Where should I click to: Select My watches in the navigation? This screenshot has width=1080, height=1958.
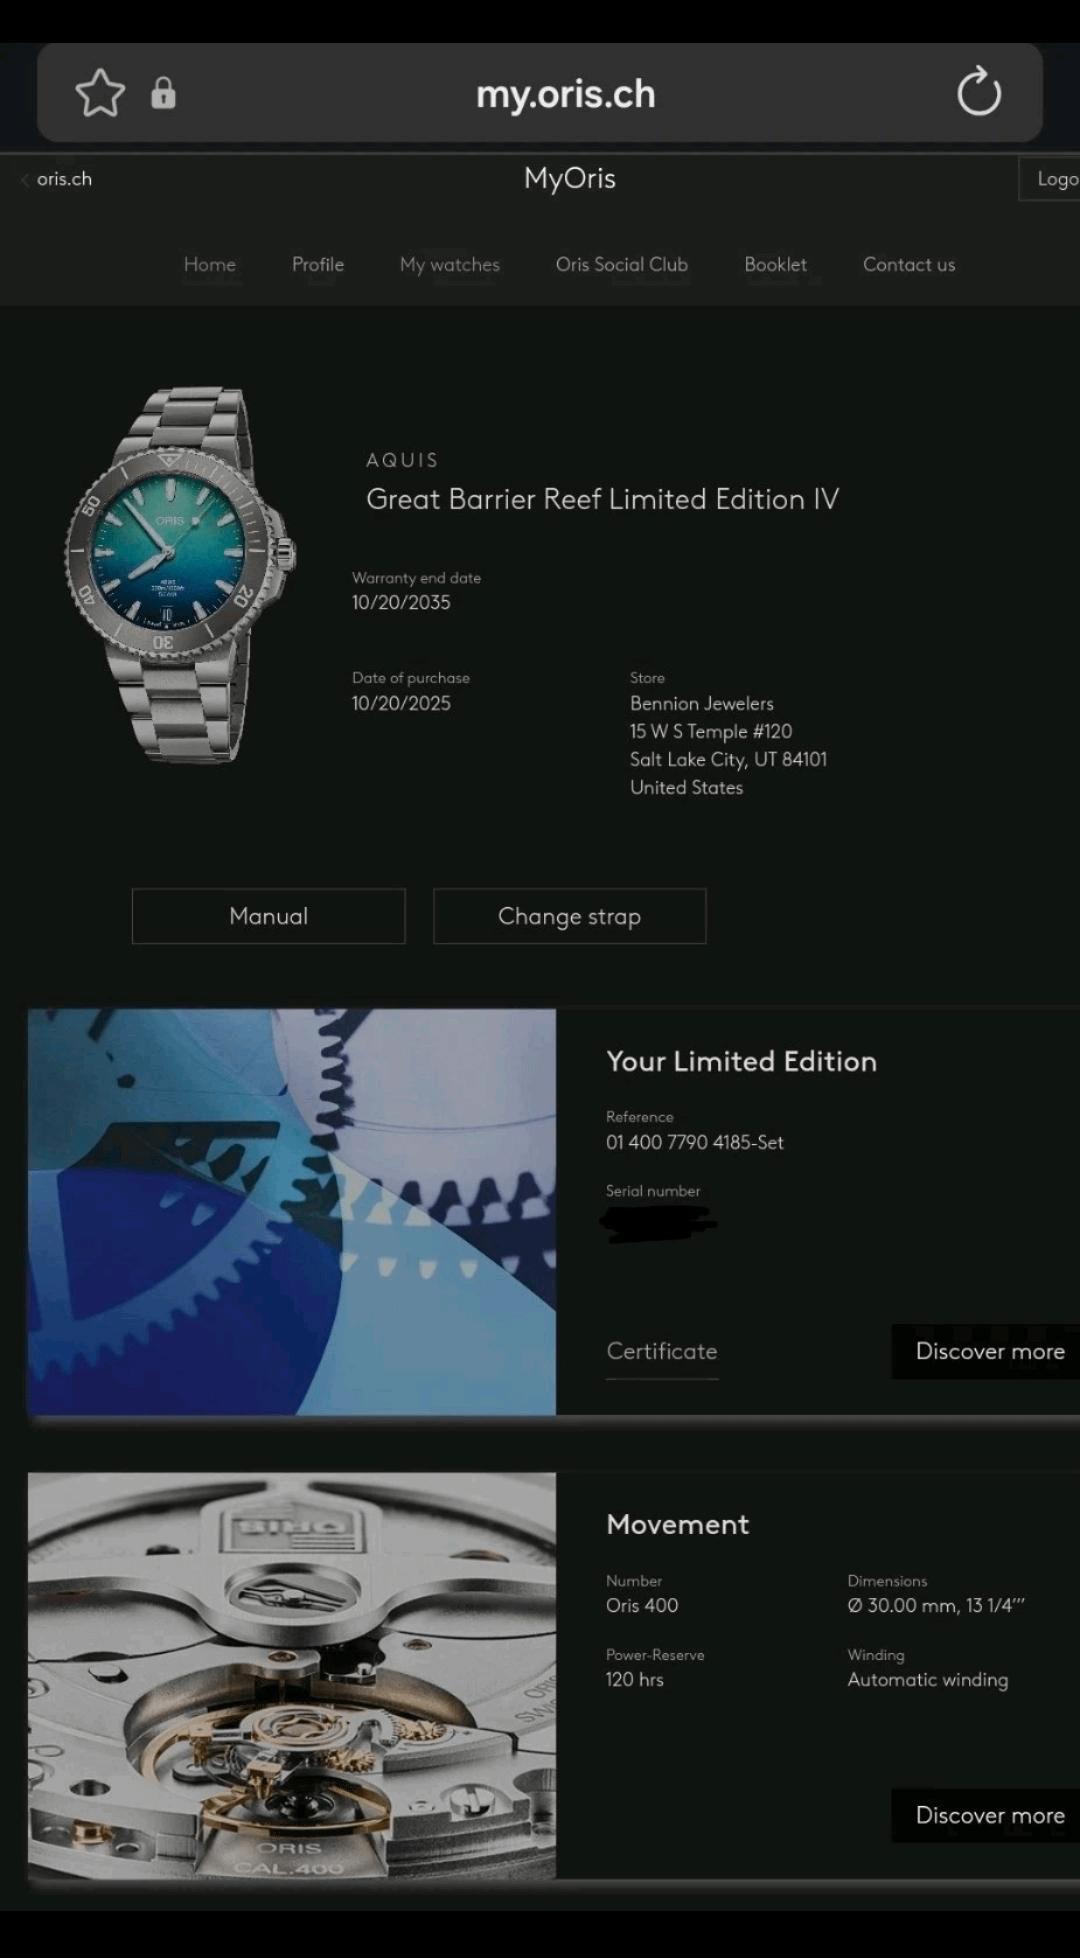450,264
